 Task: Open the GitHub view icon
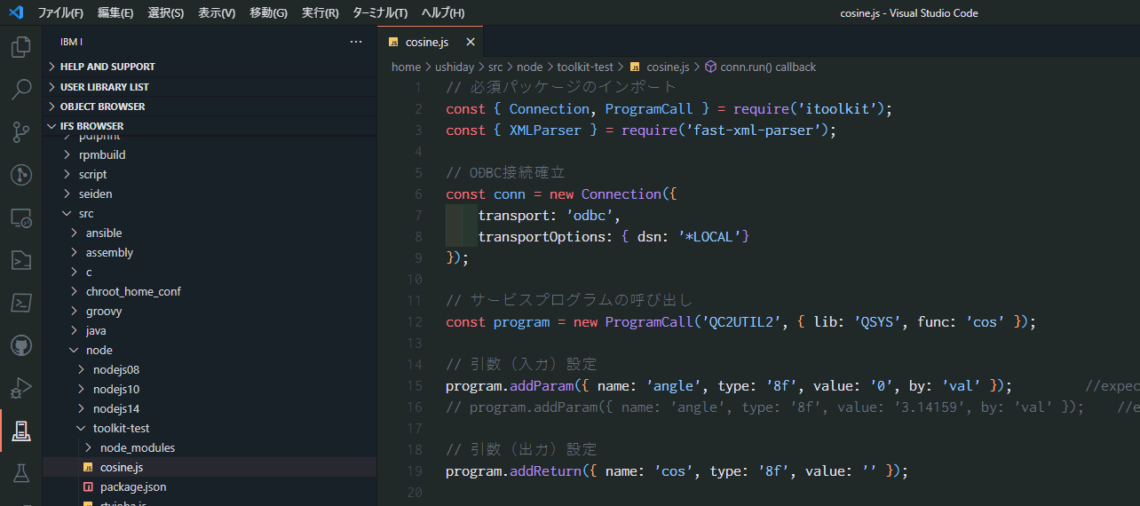[x=20, y=346]
